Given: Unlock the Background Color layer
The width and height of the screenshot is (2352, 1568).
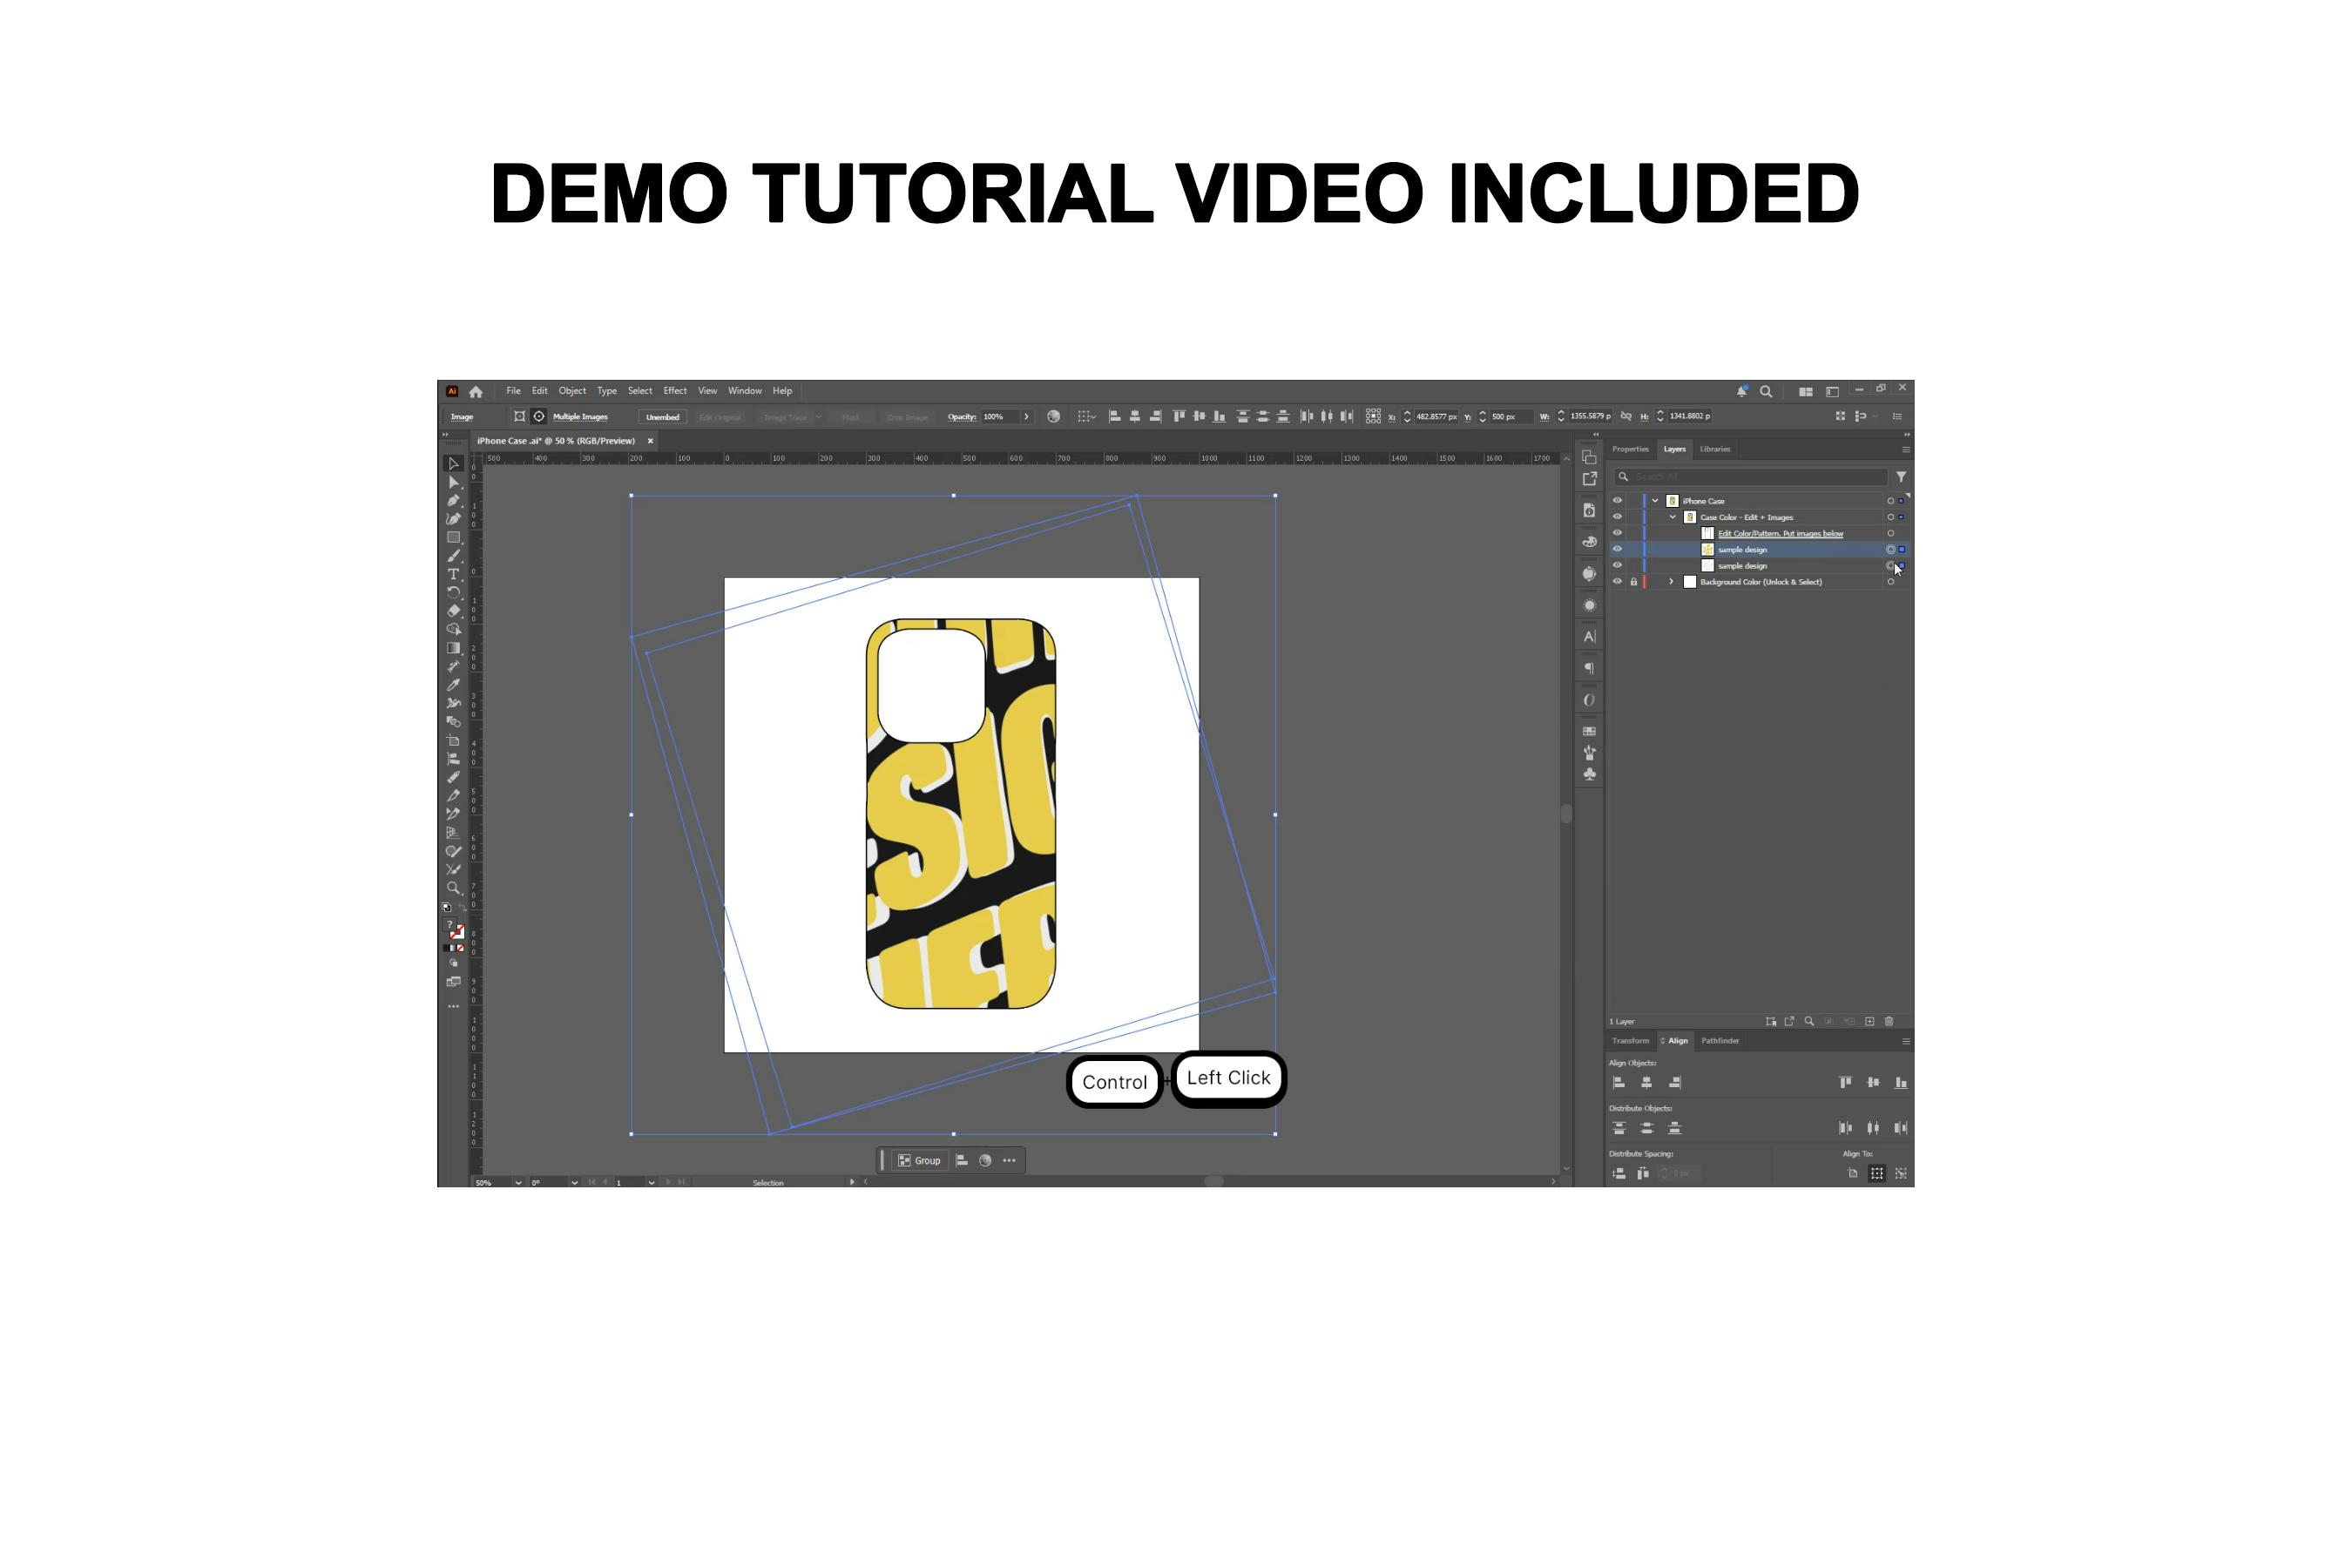Looking at the screenshot, I should pos(1634,581).
